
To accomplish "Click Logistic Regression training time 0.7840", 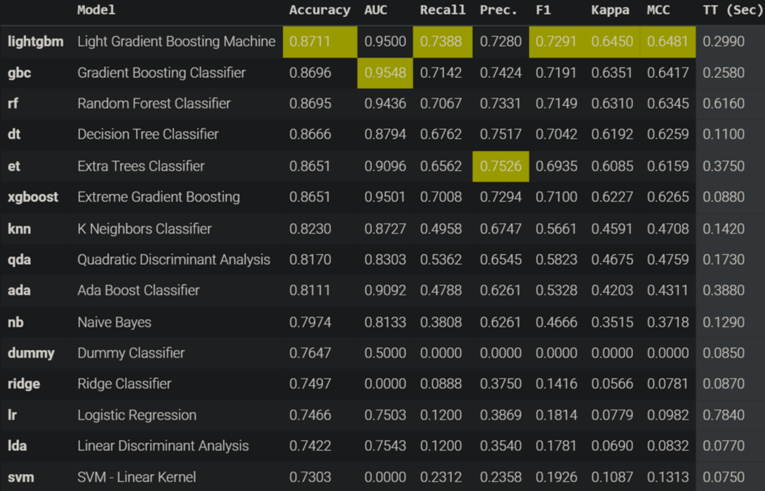I will point(724,415).
